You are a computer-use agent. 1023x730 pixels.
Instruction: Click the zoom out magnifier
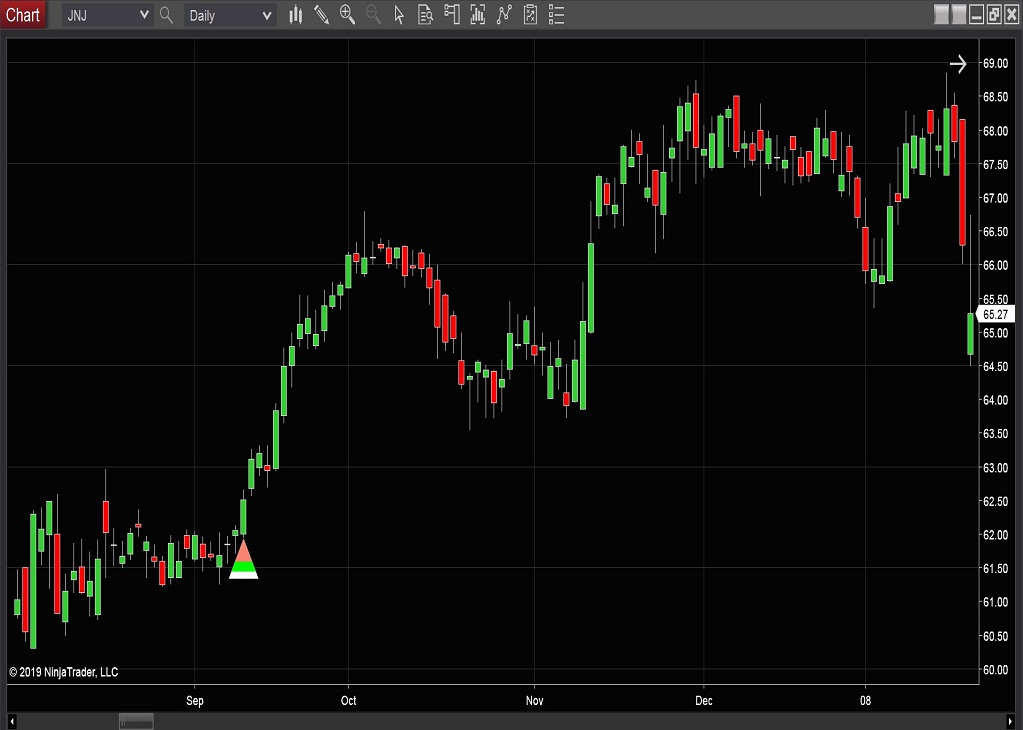tap(373, 15)
